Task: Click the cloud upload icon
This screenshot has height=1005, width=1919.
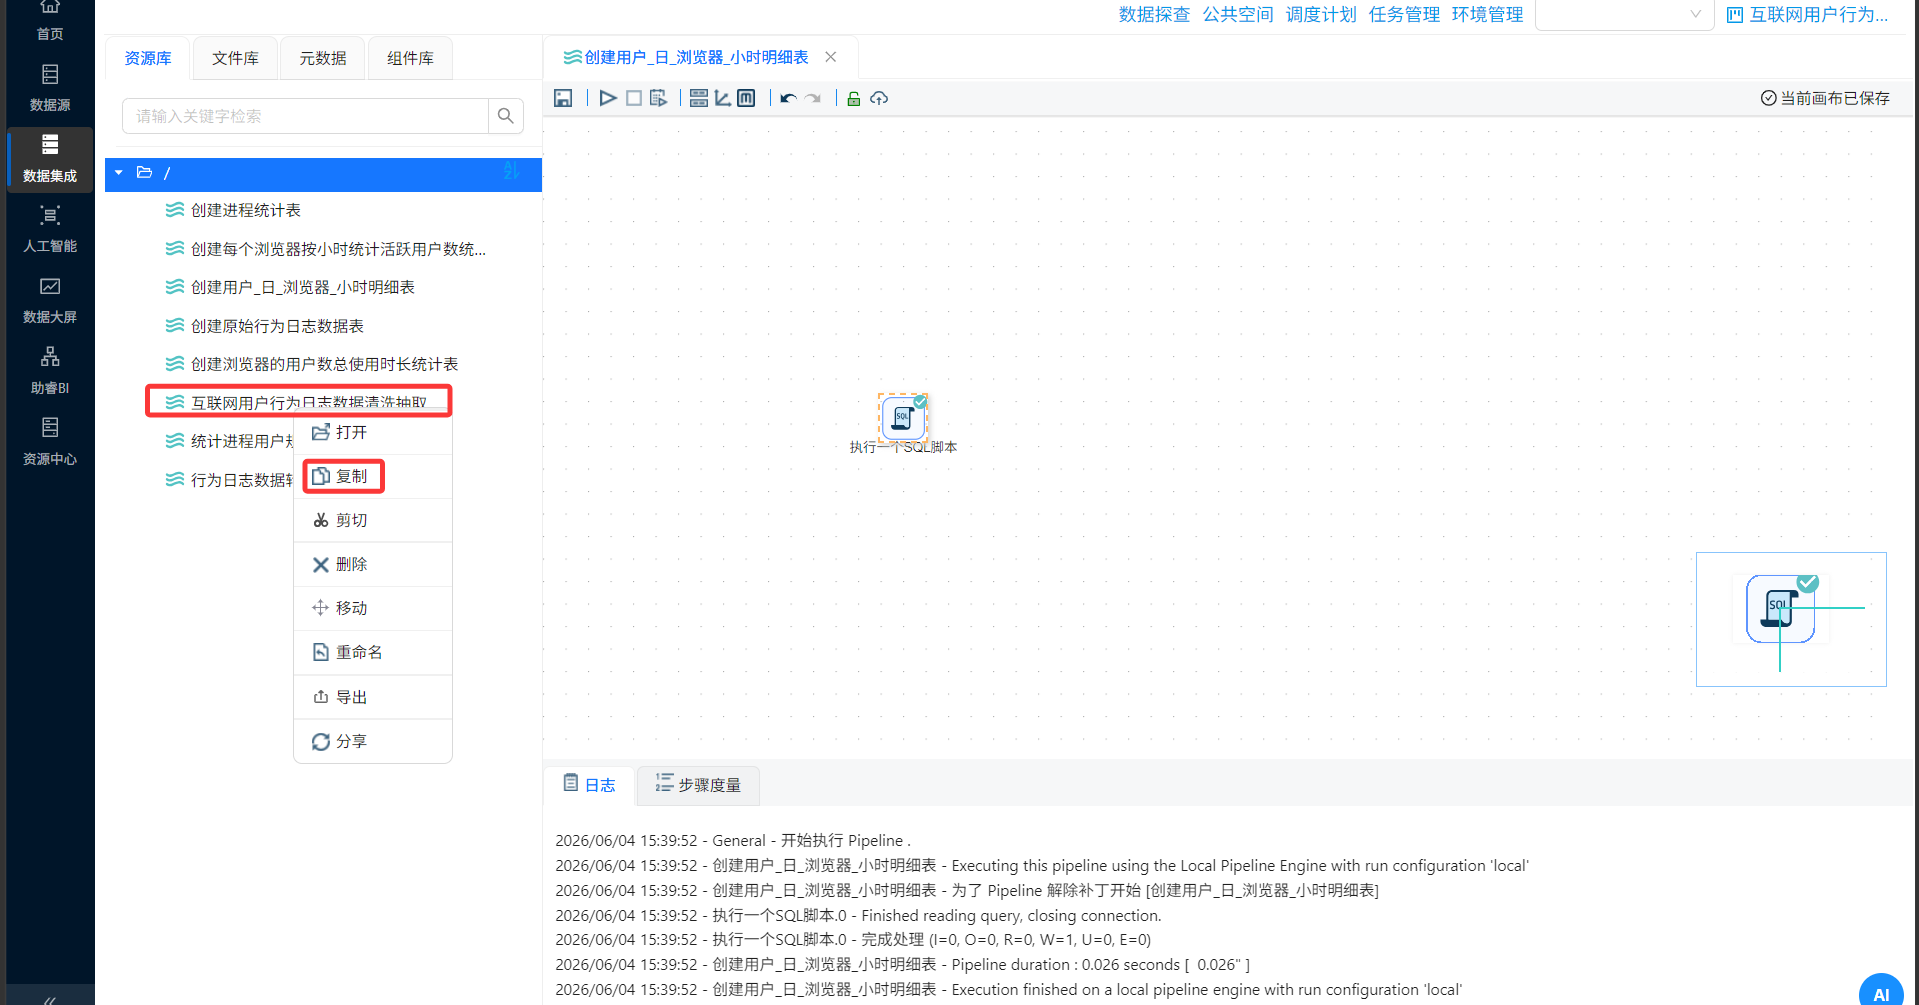Action: [x=879, y=98]
